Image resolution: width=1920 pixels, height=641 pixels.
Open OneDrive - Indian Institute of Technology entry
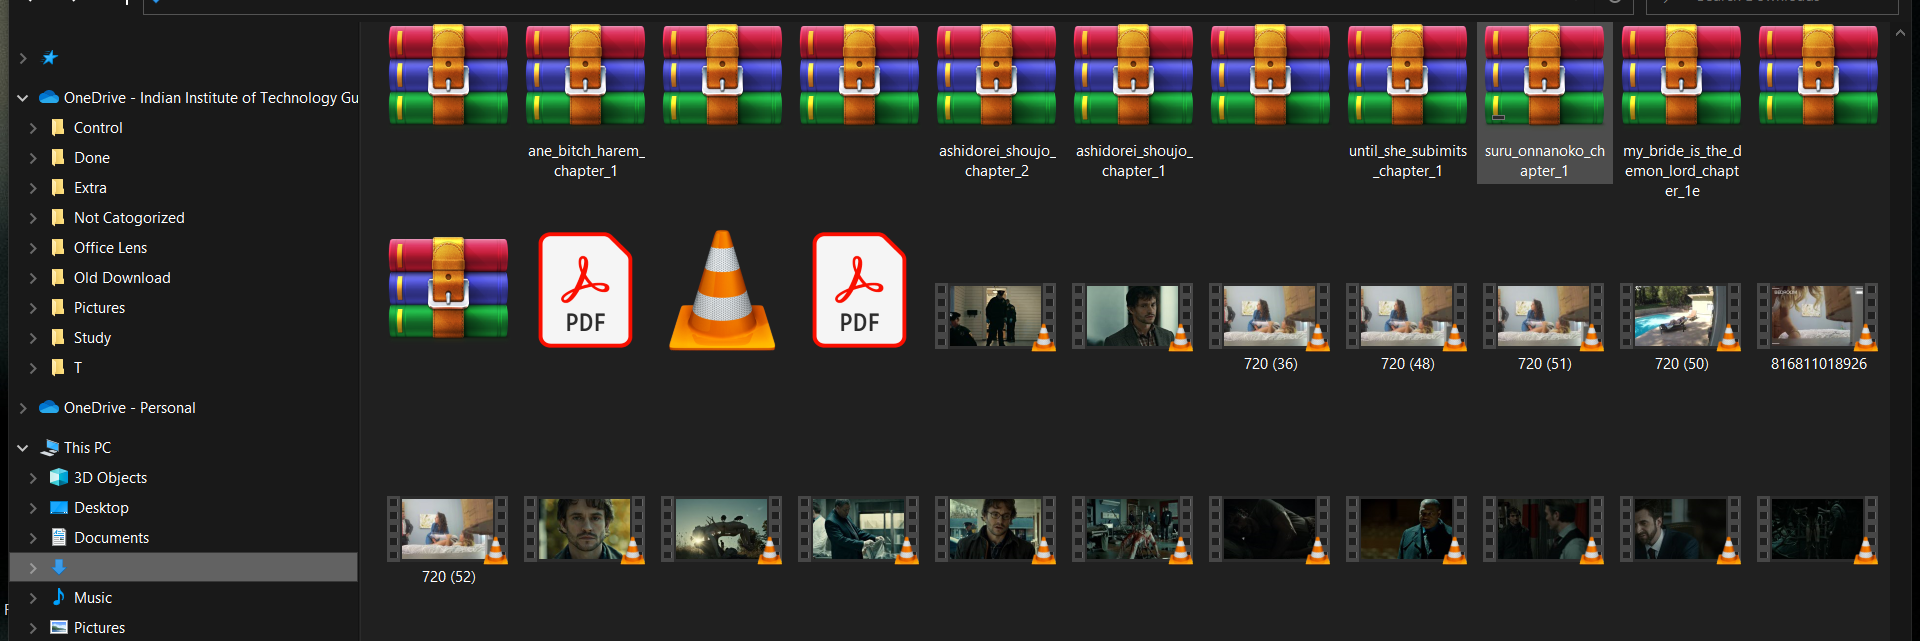[211, 98]
